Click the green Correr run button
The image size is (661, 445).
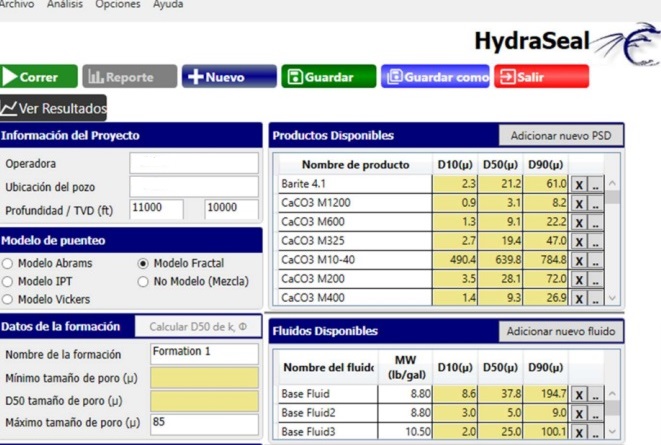coord(39,77)
